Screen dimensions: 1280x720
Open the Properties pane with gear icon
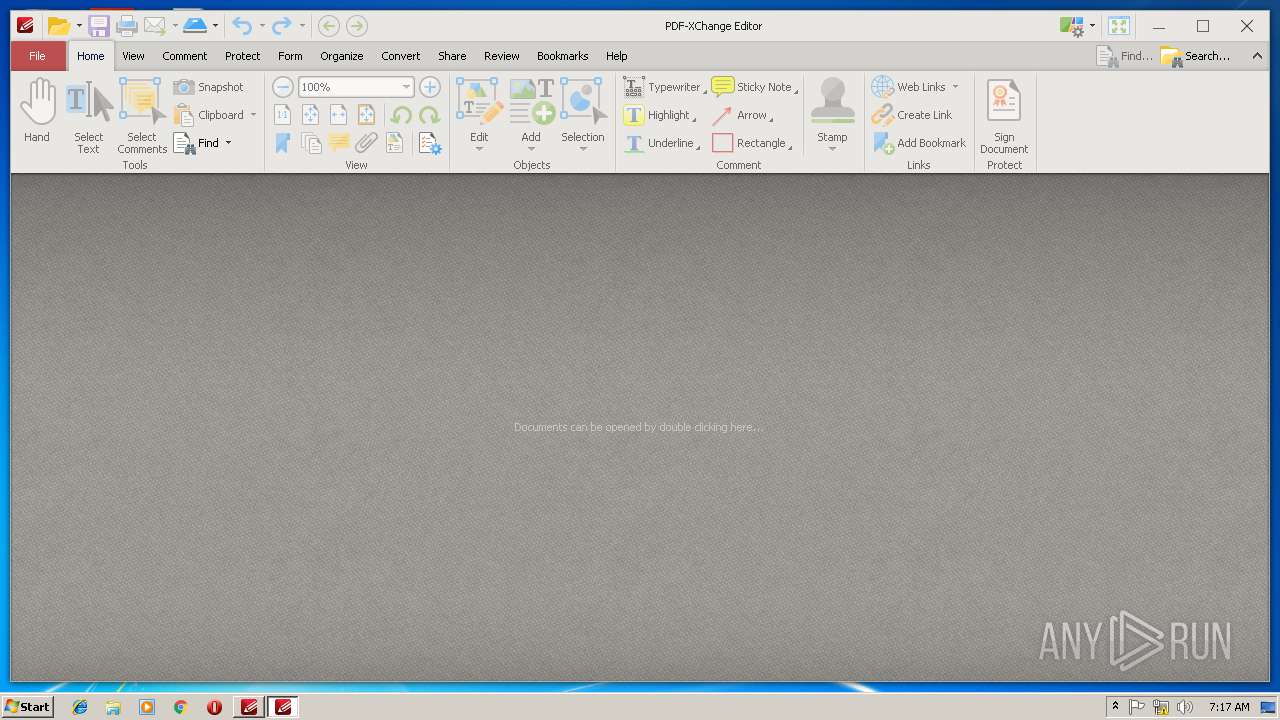(430, 143)
